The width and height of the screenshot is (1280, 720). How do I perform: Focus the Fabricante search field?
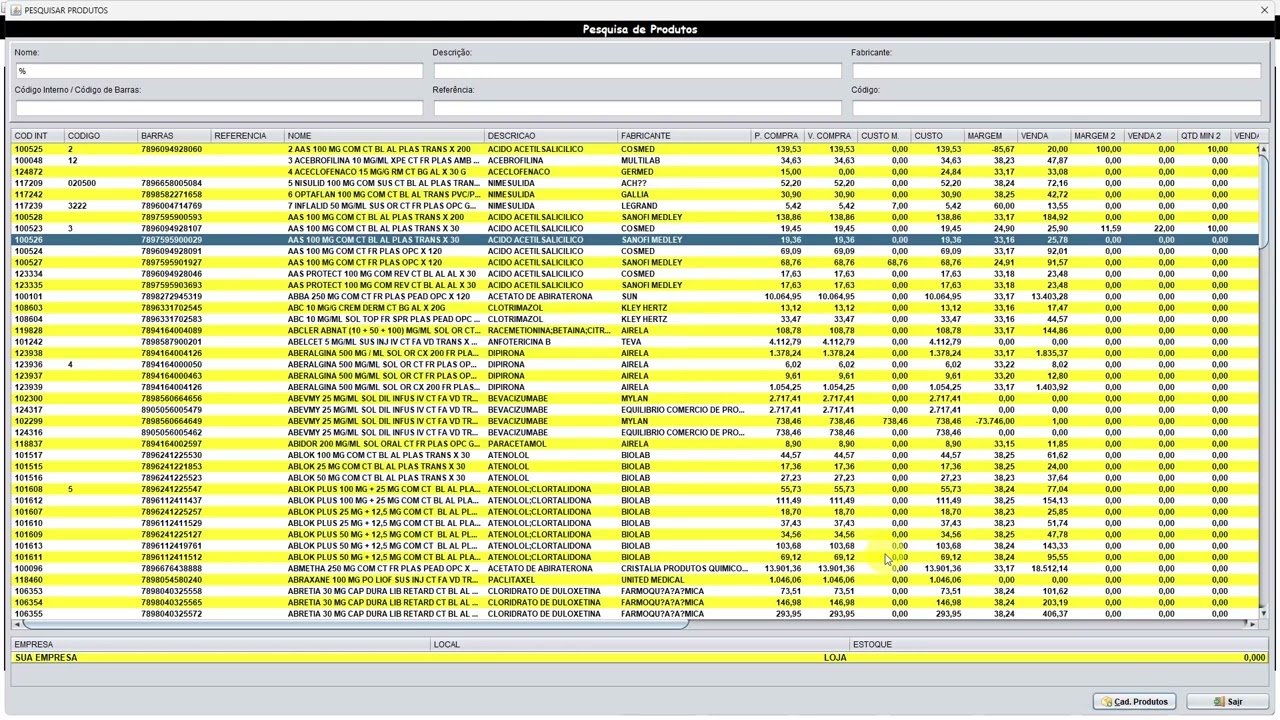click(x=1056, y=71)
